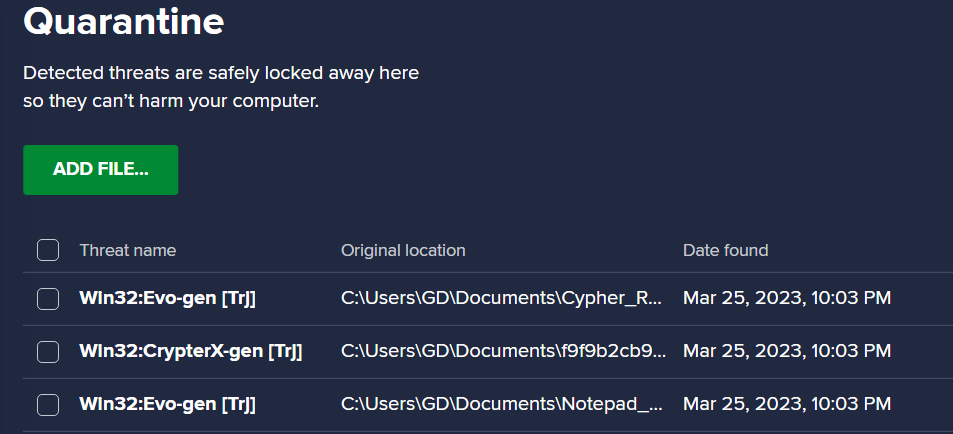Click the Documents\f9f9b2cb9... location path
953x434 pixels.
(x=503, y=351)
